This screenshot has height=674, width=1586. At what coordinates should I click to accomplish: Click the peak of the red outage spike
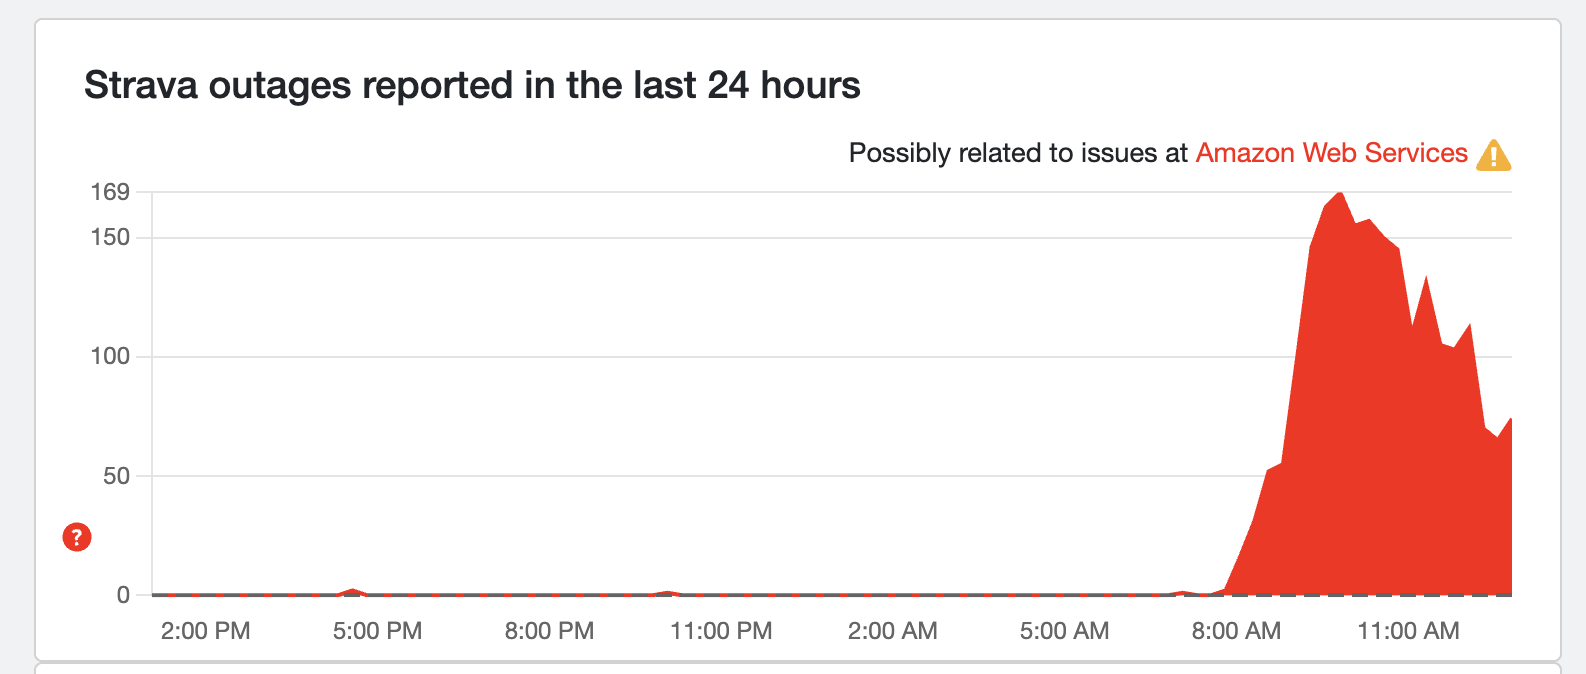[1339, 194]
